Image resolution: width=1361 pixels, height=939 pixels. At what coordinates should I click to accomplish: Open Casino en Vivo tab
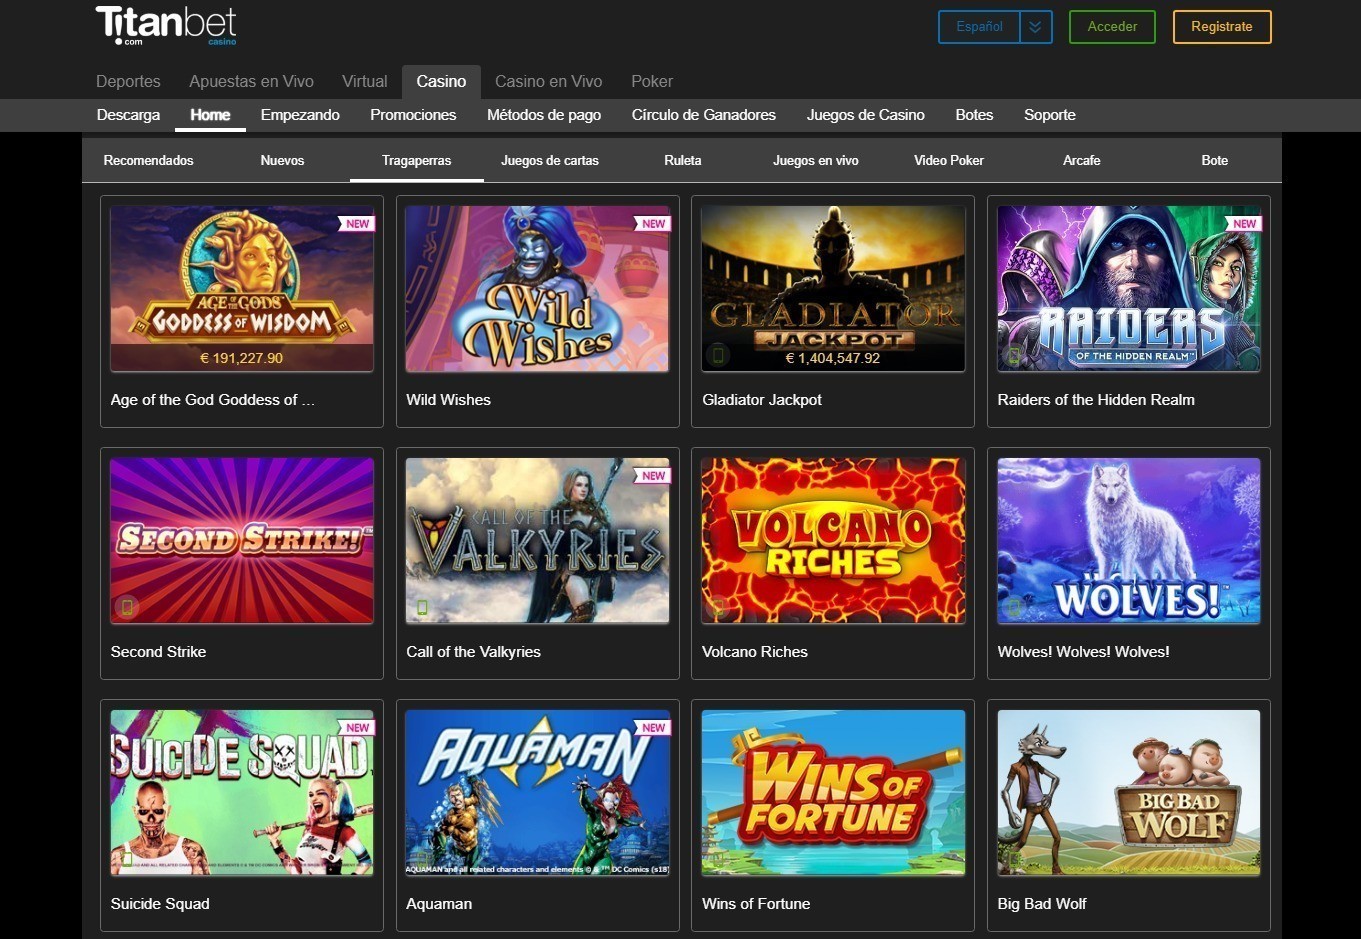click(548, 81)
